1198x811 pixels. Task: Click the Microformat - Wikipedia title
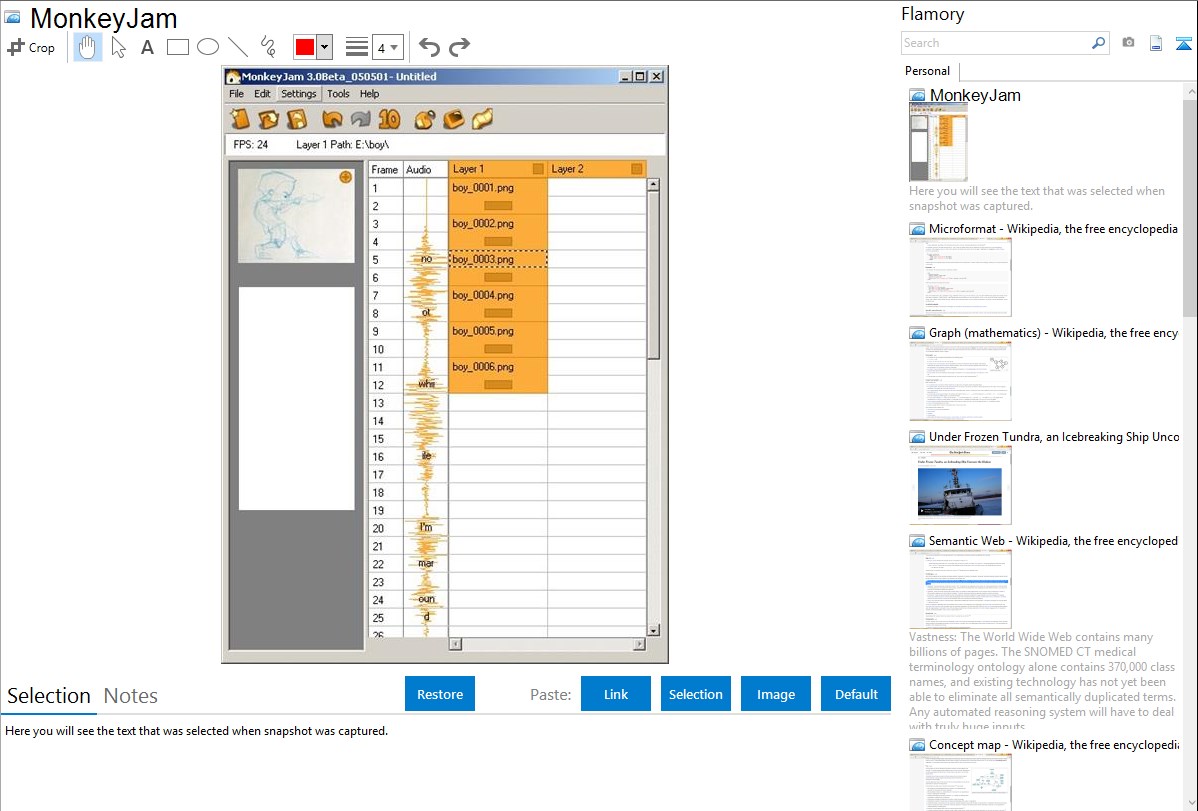click(1053, 229)
